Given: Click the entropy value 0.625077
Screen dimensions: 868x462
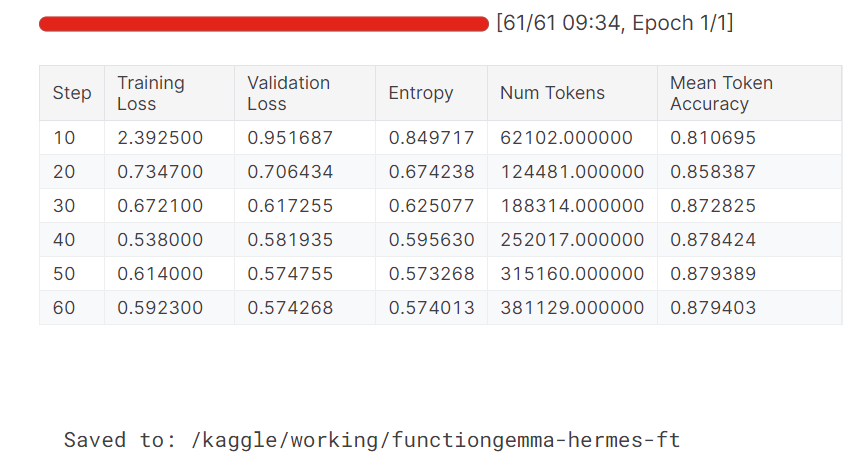Looking at the screenshot, I should (431, 206).
